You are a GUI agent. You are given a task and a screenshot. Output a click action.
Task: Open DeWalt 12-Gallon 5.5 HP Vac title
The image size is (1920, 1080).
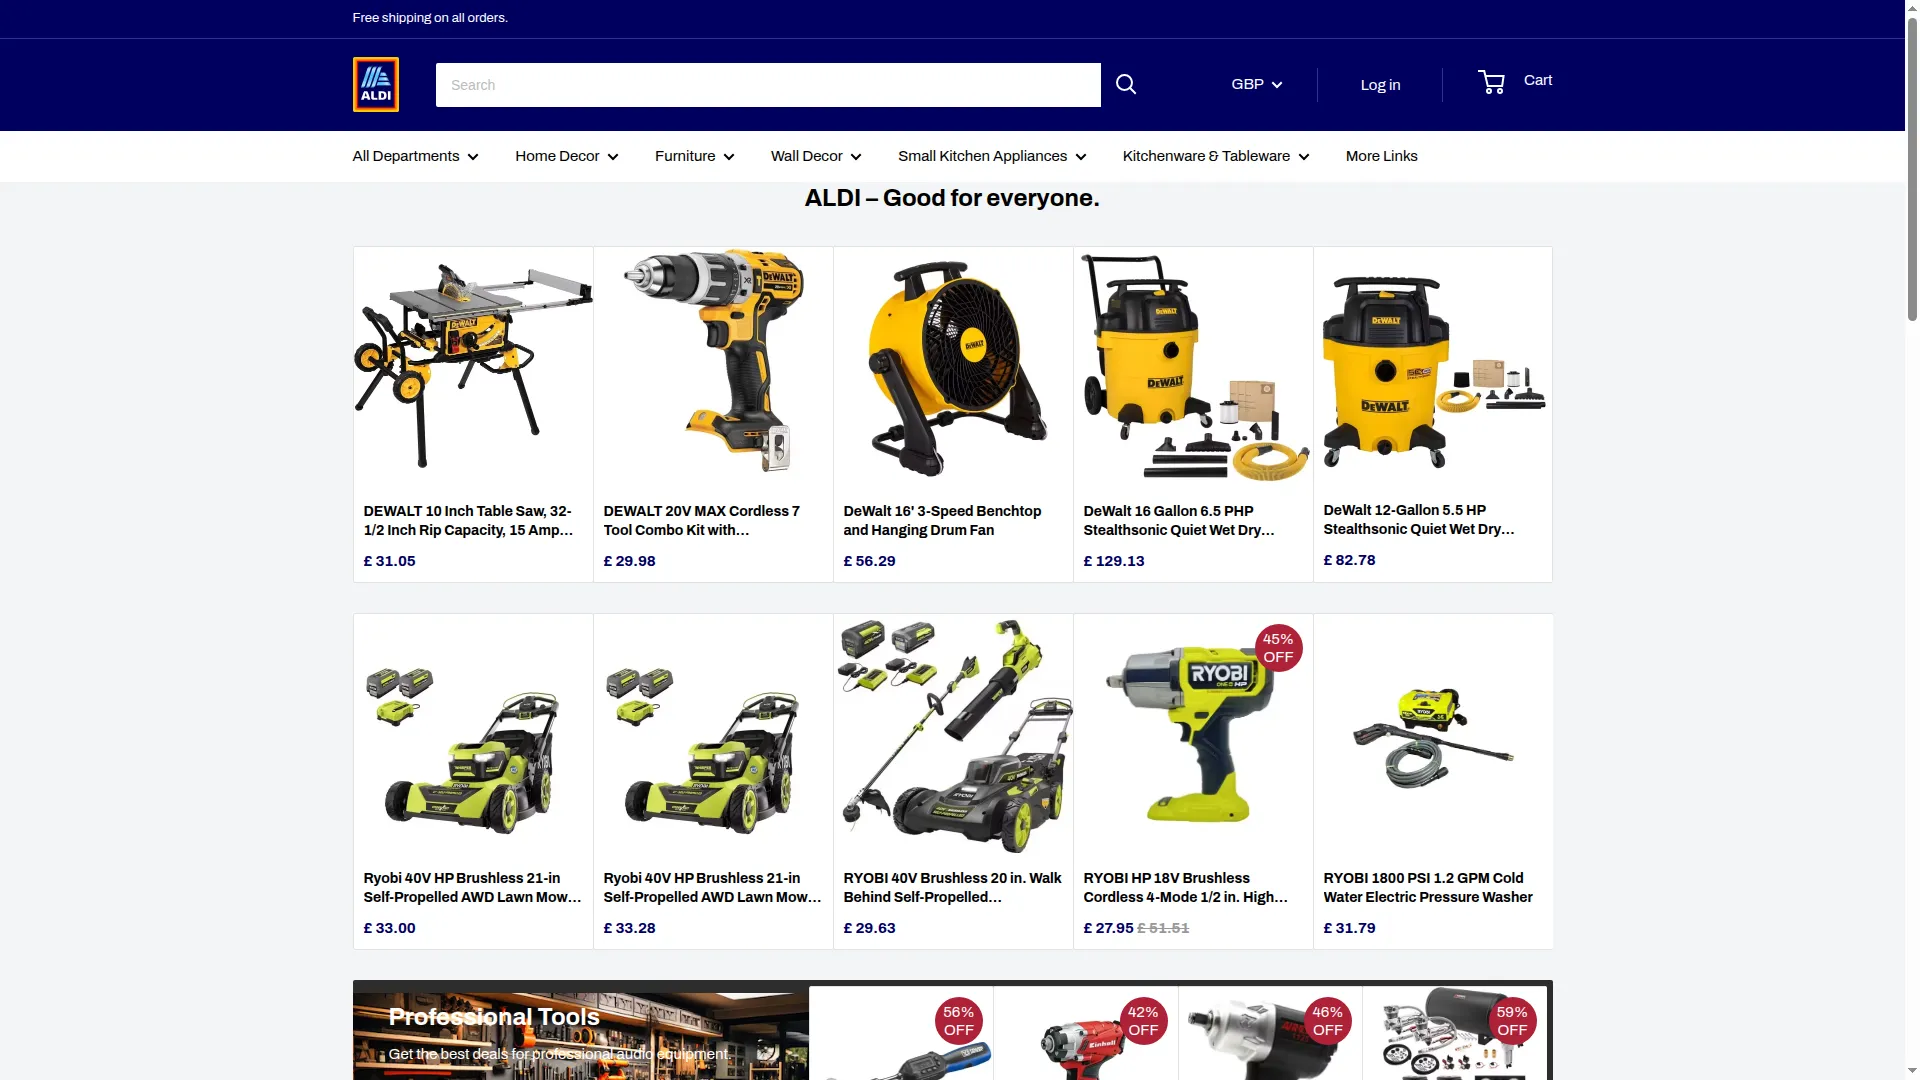coord(1420,520)
